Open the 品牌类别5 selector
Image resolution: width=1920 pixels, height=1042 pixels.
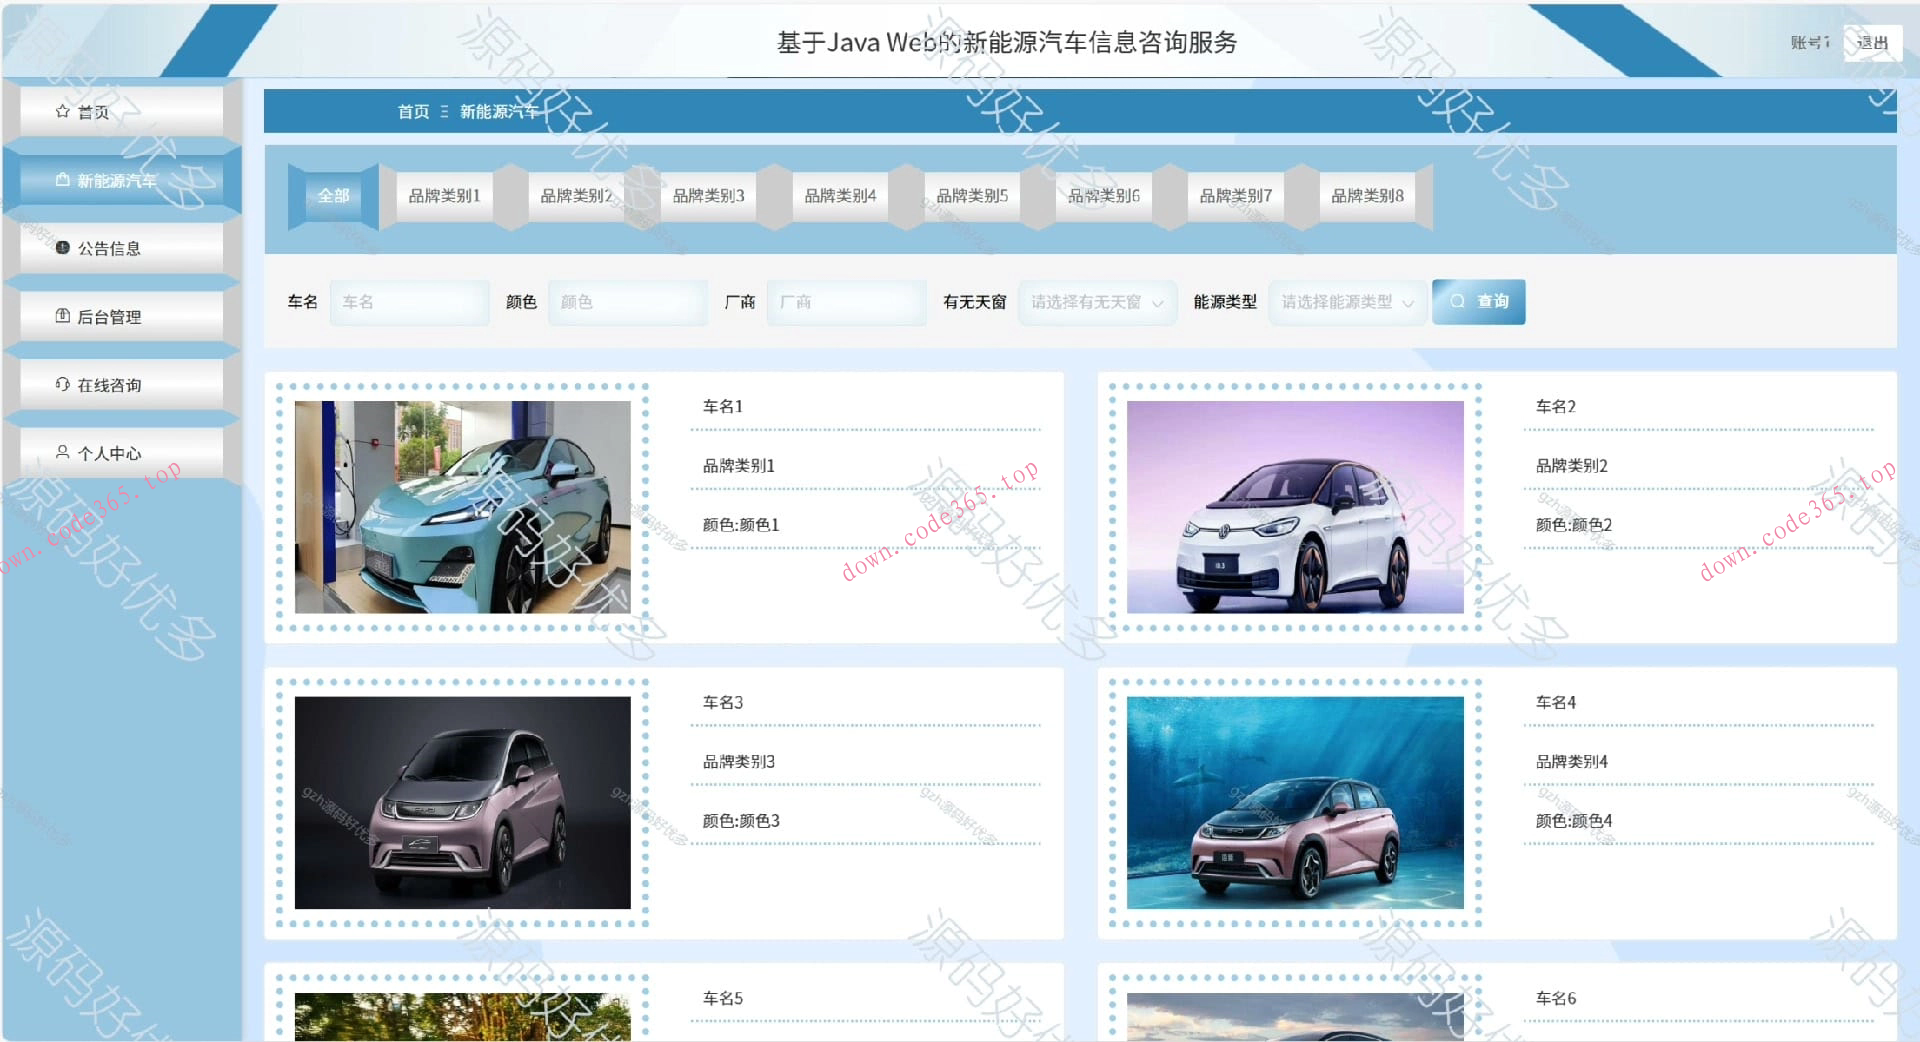972,196
